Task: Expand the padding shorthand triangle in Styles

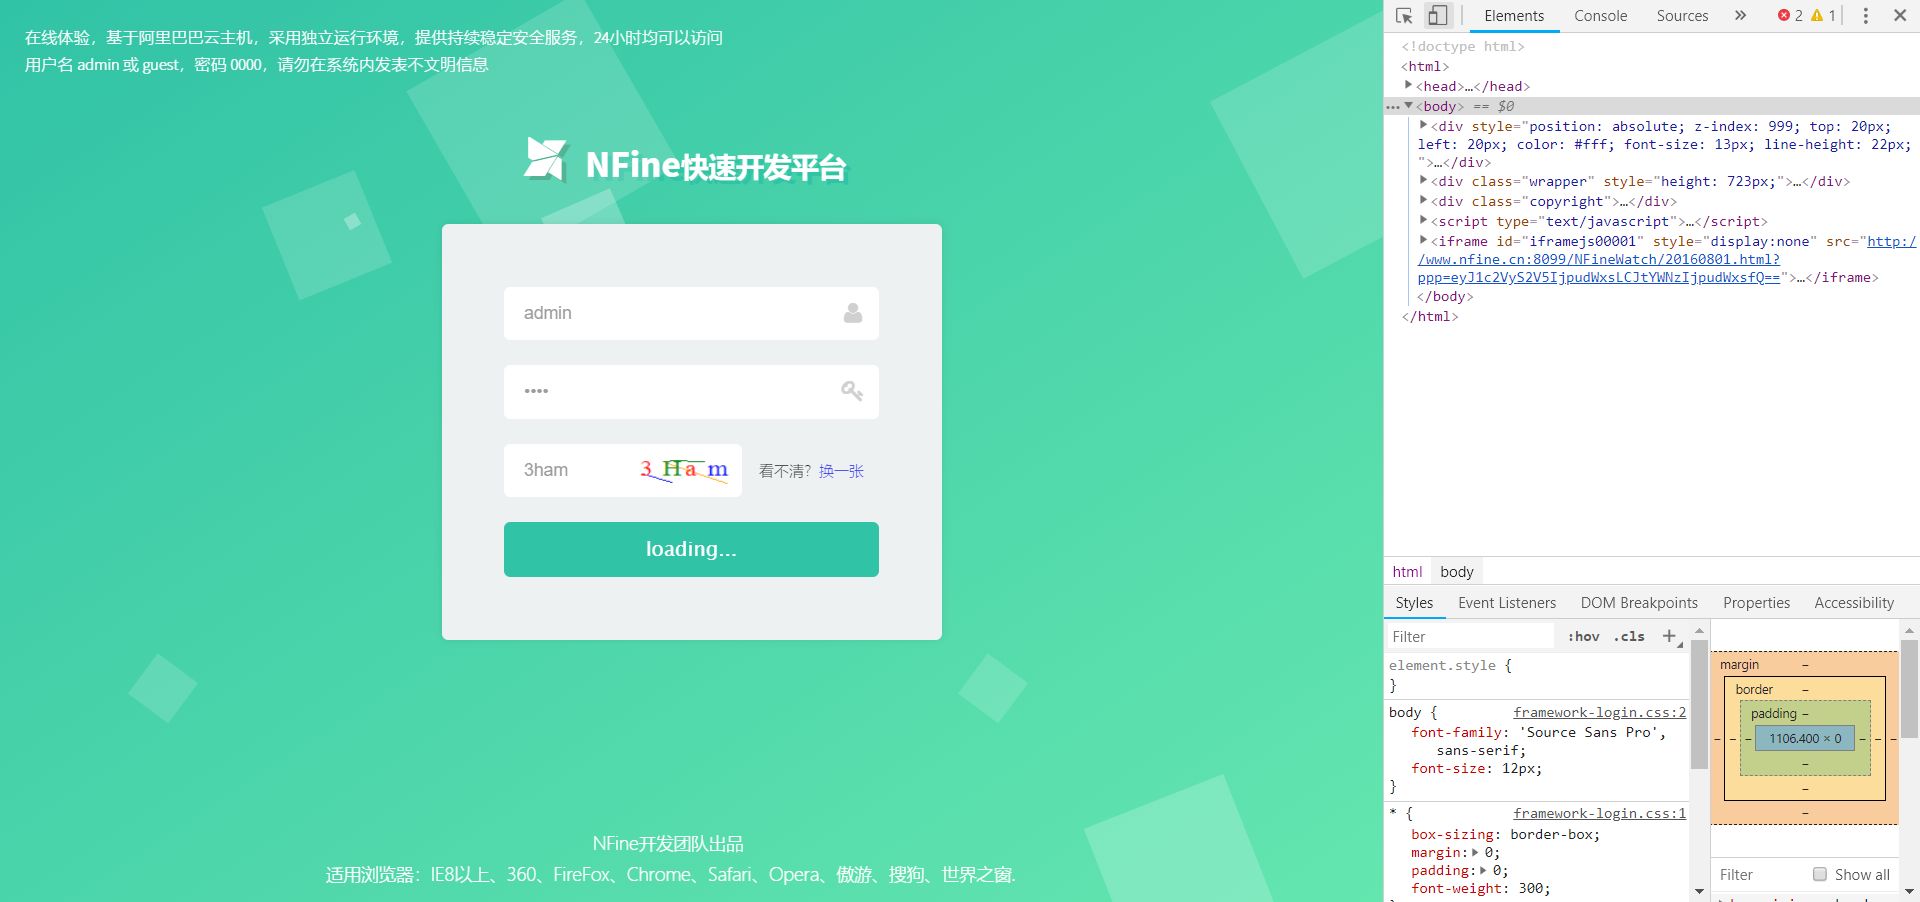Action: [1484, 870]
